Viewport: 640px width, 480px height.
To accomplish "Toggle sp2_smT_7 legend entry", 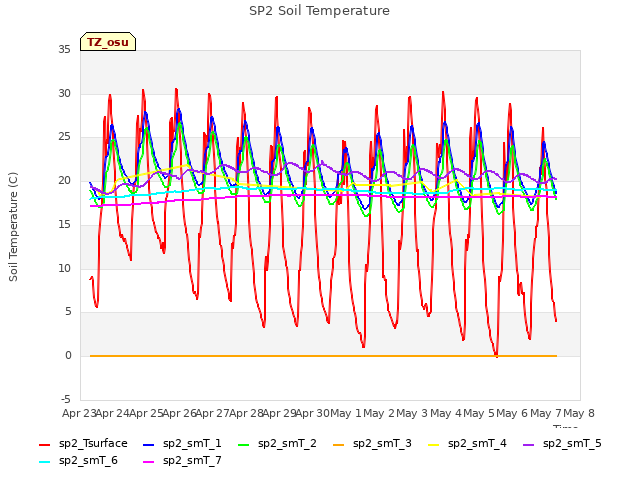I will pos(182,461).
